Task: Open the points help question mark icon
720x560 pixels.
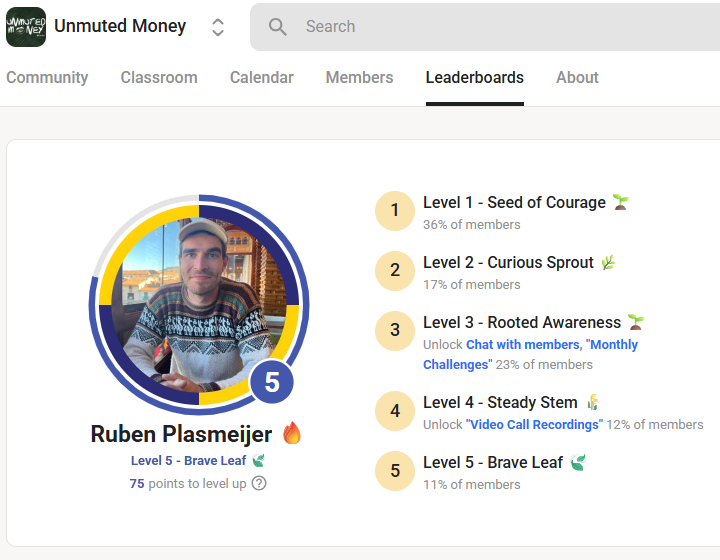Action: pos(259,483)
